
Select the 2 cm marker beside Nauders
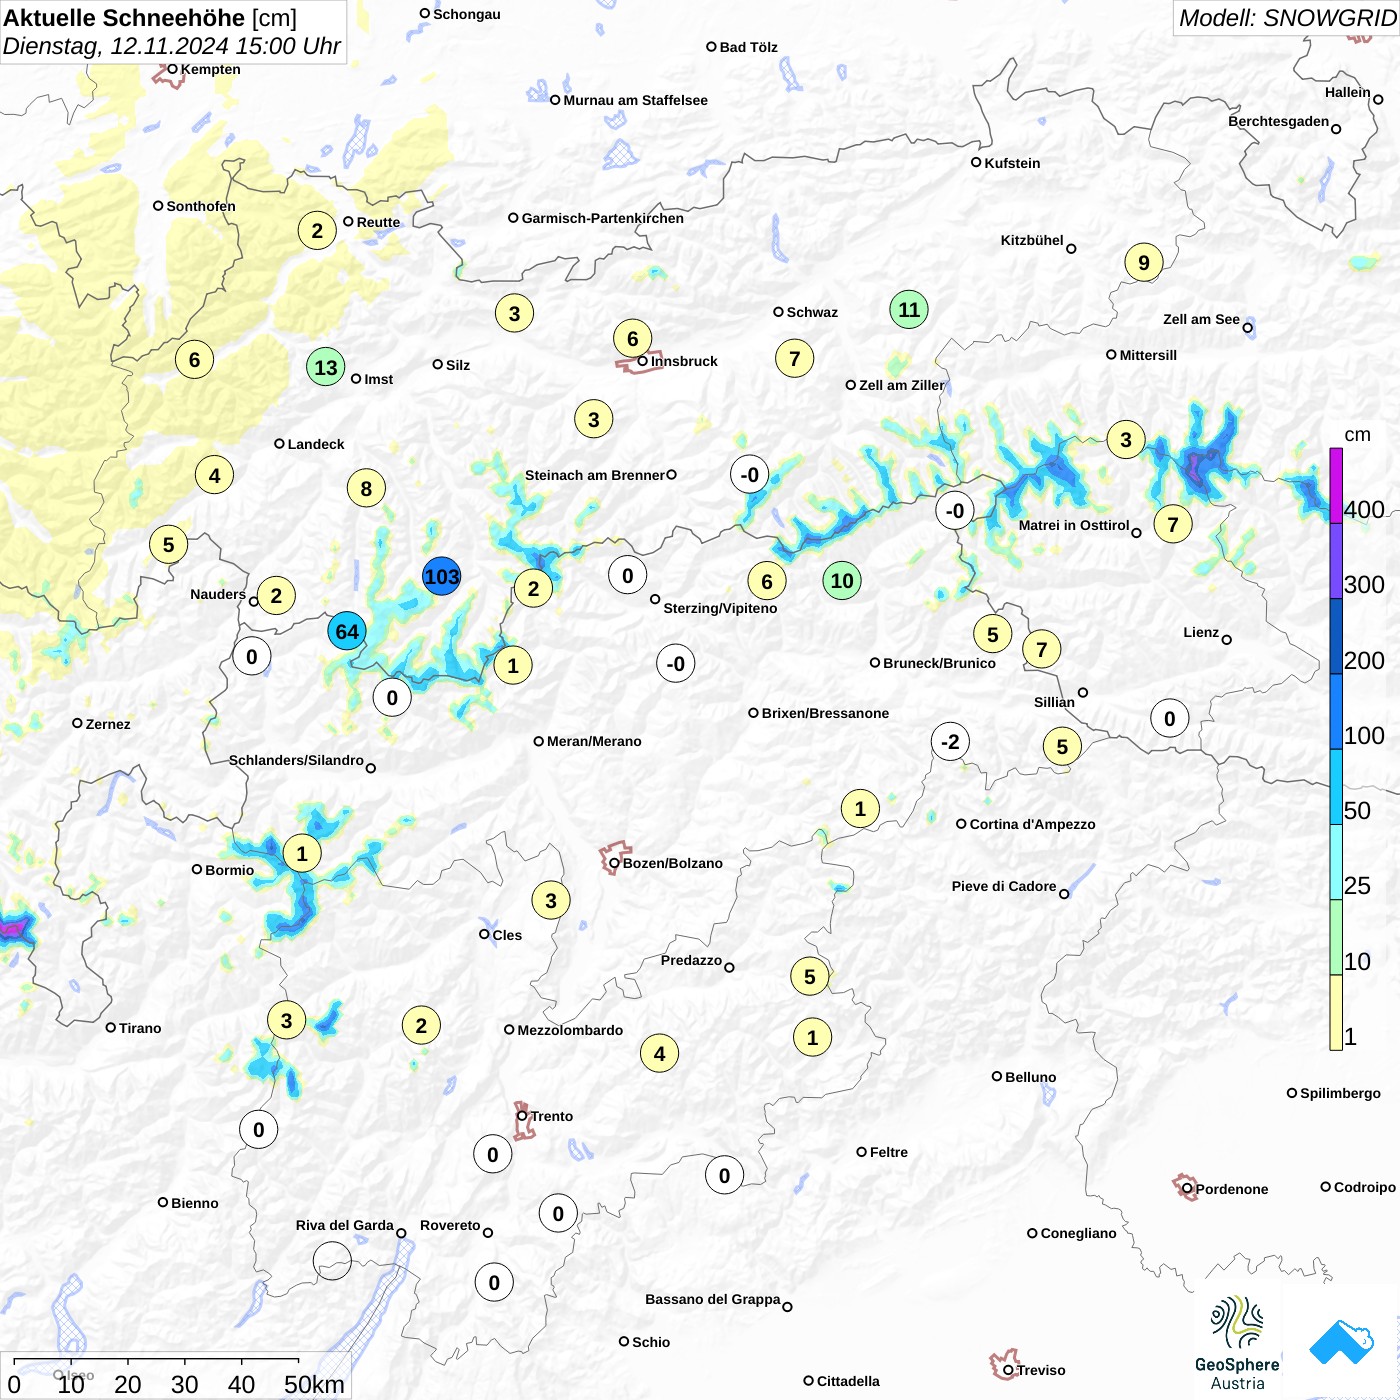[x=276, y=597]
